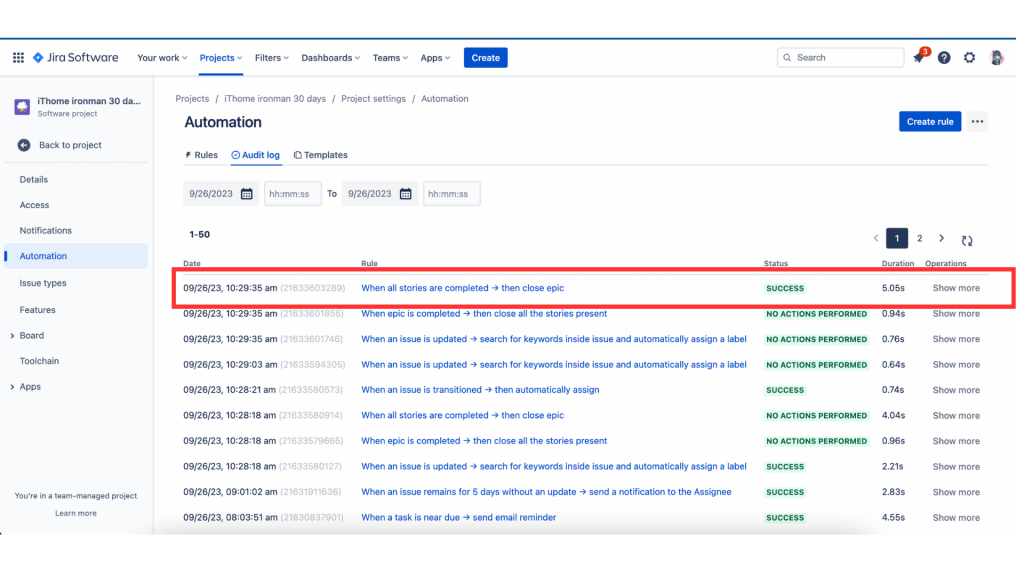Click the Jira Software logo
Image resolution: width=1024 pixels, height=576 pixels.
(x=76, y=57)
